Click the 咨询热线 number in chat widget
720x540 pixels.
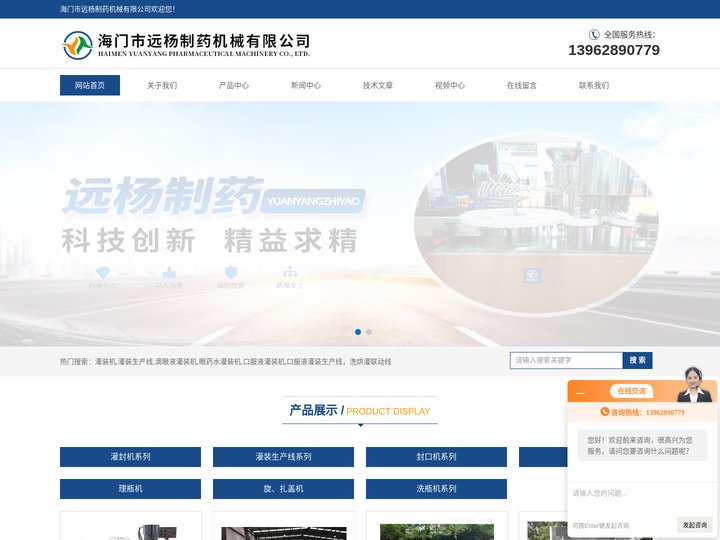(x=665, y=412)
